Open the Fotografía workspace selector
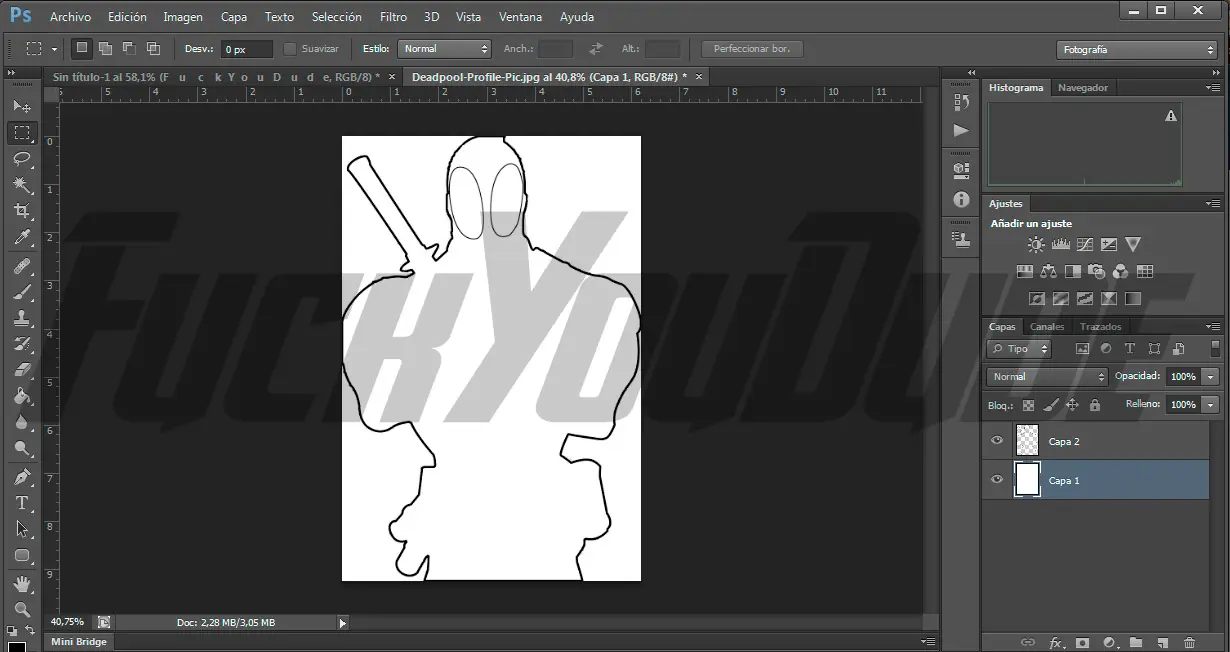Image resolution: width=1230 pixels, height=652 pixels. coord(1136,48)
